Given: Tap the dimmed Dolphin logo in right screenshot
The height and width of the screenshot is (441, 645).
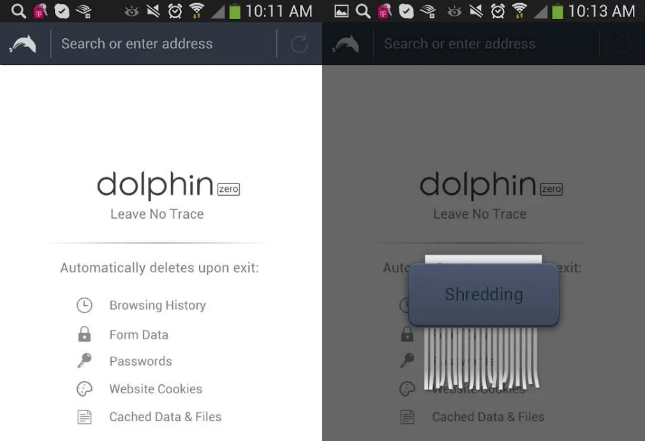Looking at the screenshot, I should (346, 44).
